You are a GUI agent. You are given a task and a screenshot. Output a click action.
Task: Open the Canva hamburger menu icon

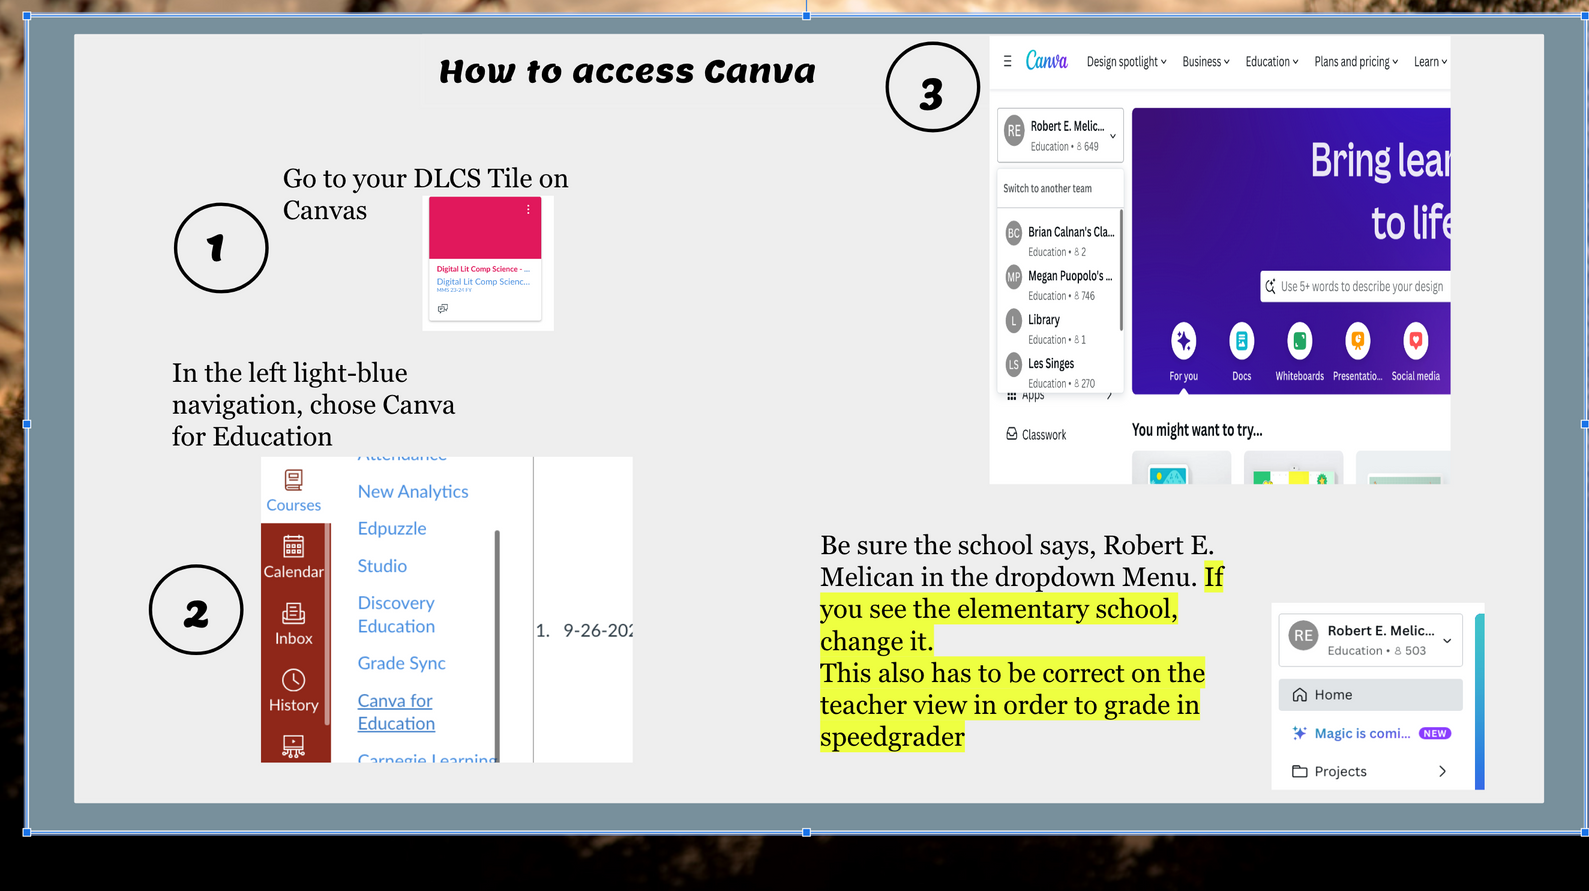coord(1007,61)
